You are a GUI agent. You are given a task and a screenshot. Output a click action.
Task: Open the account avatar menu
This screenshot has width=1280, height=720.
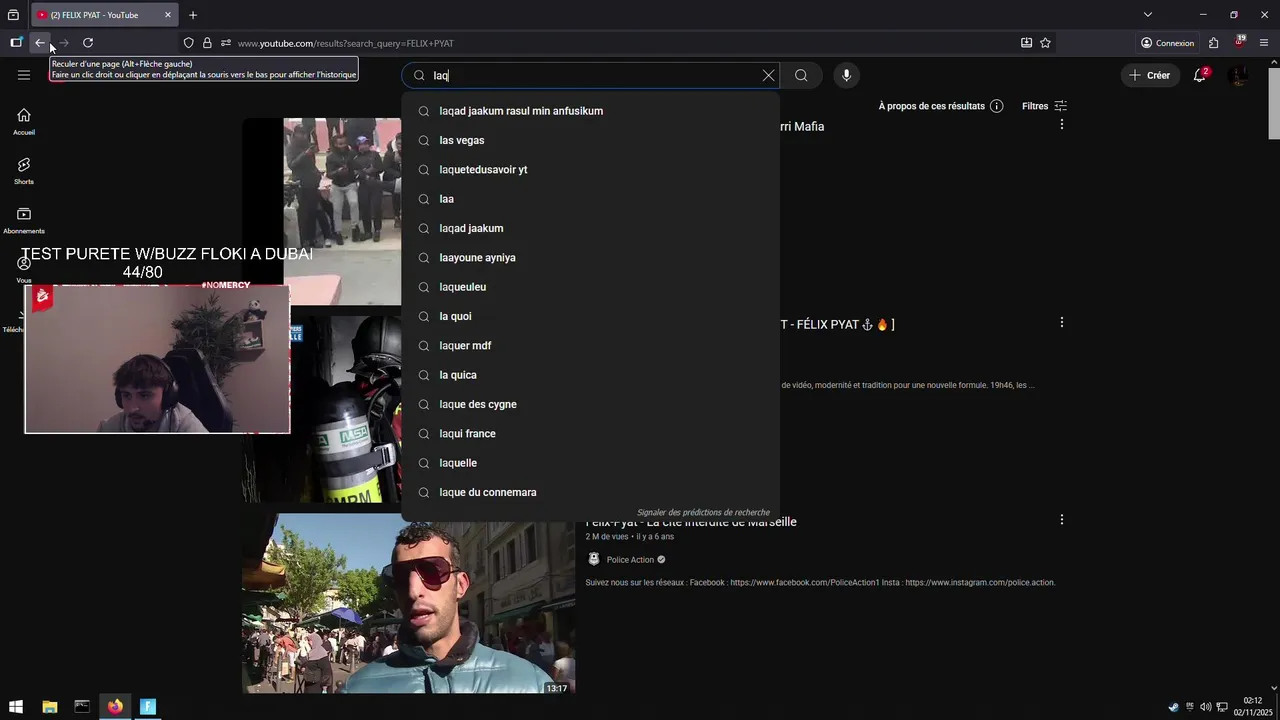click(x=1238, y=75)
